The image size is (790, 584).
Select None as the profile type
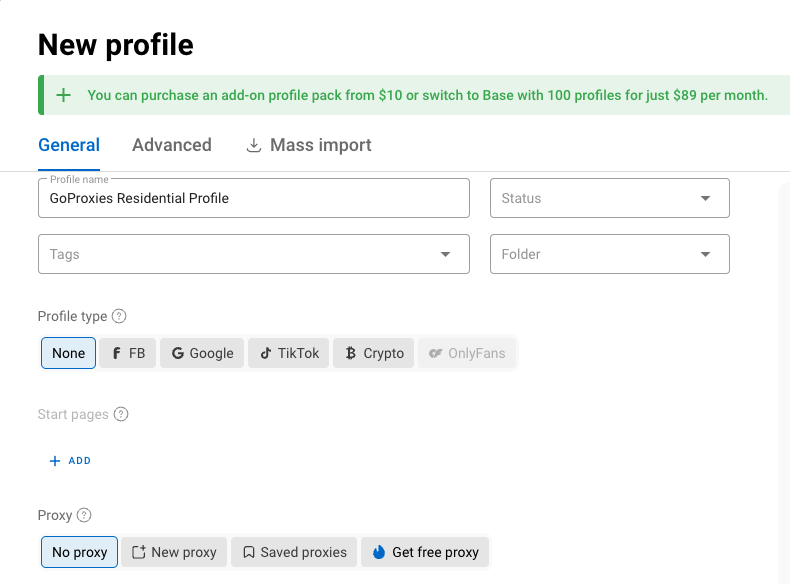pyautogui.click(x=69, y=353)
